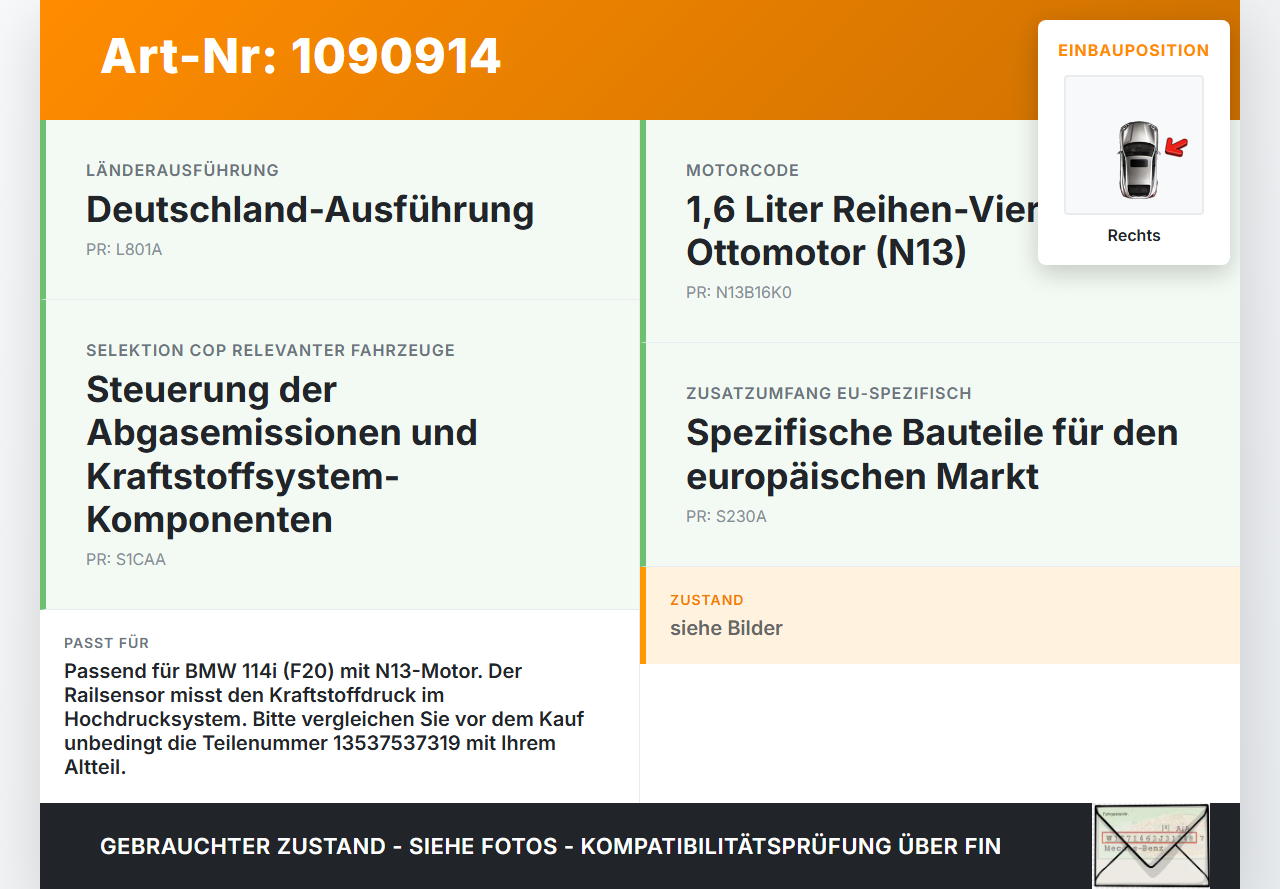Click the Zustand label

point(707,600)
